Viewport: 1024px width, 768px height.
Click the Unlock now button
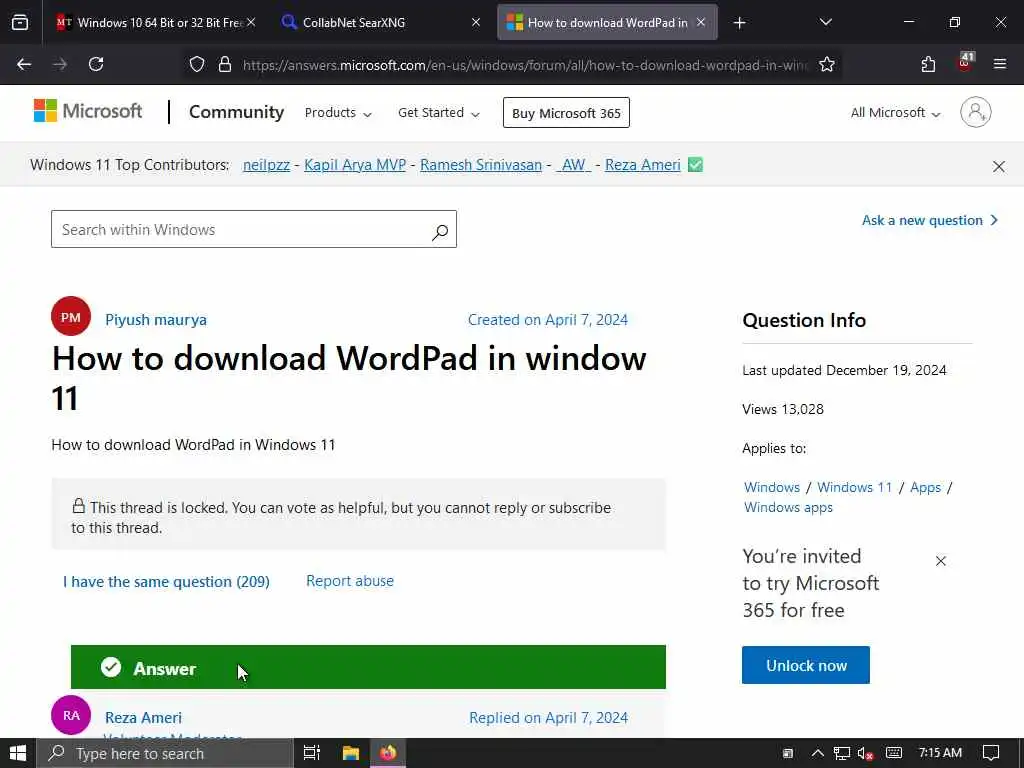[x=806, y=665]
